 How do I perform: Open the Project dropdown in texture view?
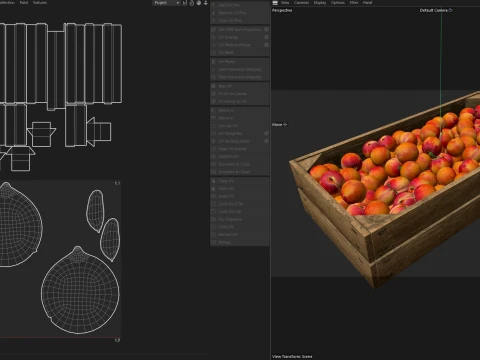tap(166, 3)
